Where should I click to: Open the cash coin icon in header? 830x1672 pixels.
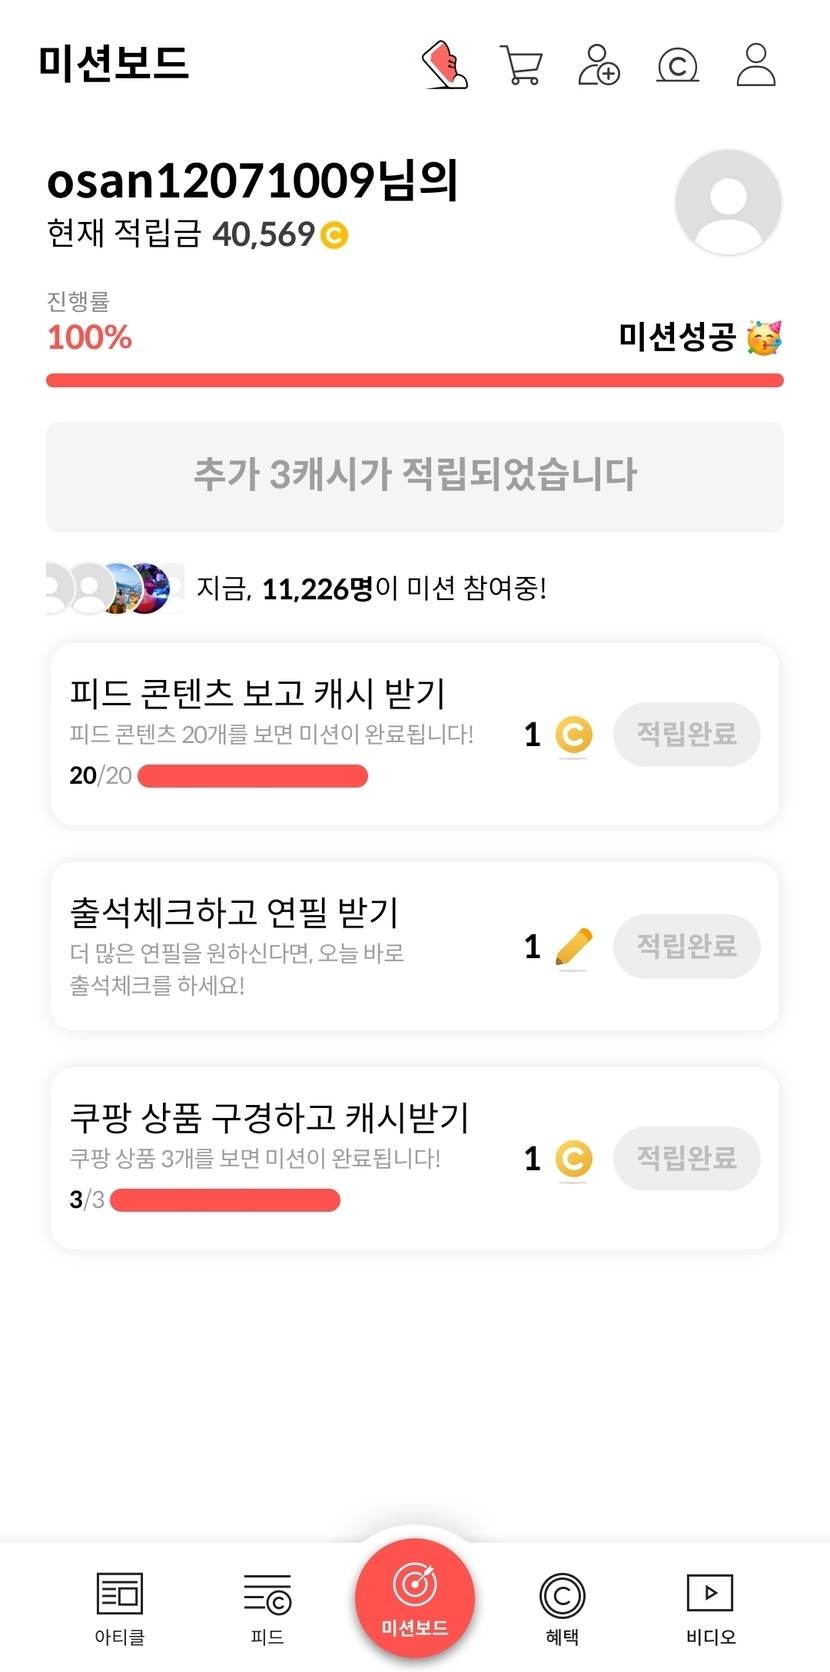(x=677, y=66)
